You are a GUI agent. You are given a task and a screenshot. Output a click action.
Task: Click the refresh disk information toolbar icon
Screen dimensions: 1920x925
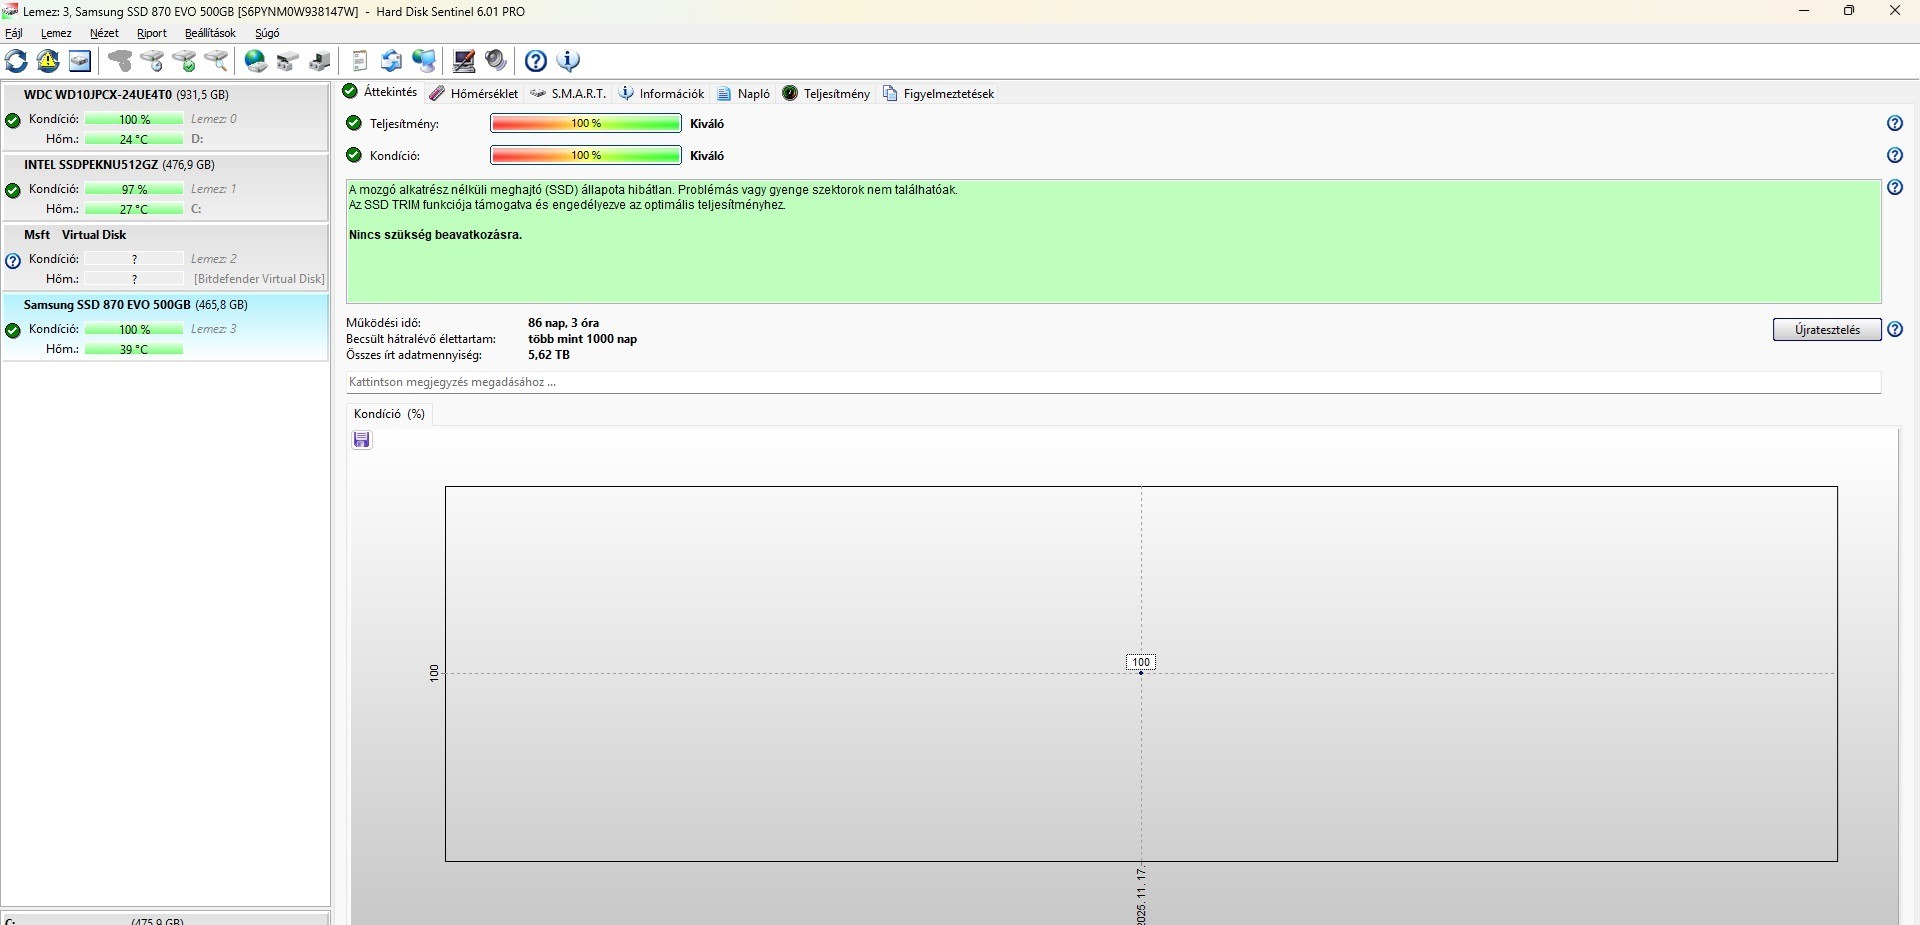tap(16, 61)
